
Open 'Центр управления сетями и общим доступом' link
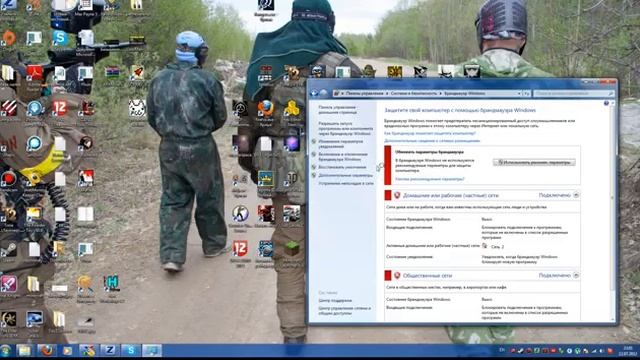pos(344,311)
